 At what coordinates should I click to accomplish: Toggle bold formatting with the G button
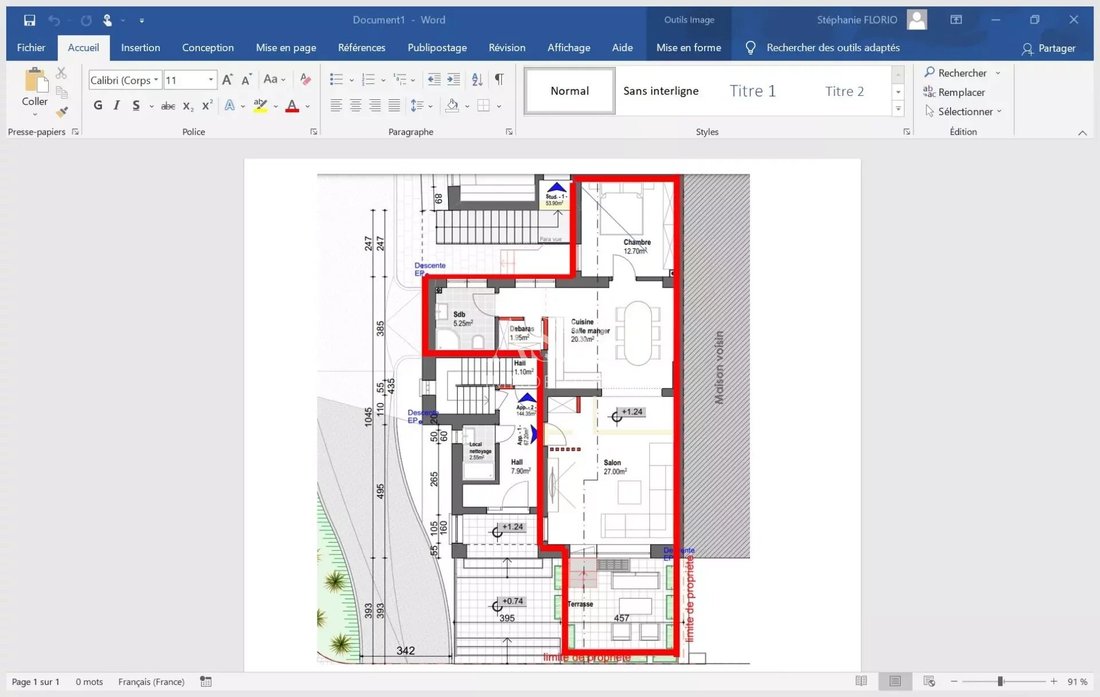98,106
